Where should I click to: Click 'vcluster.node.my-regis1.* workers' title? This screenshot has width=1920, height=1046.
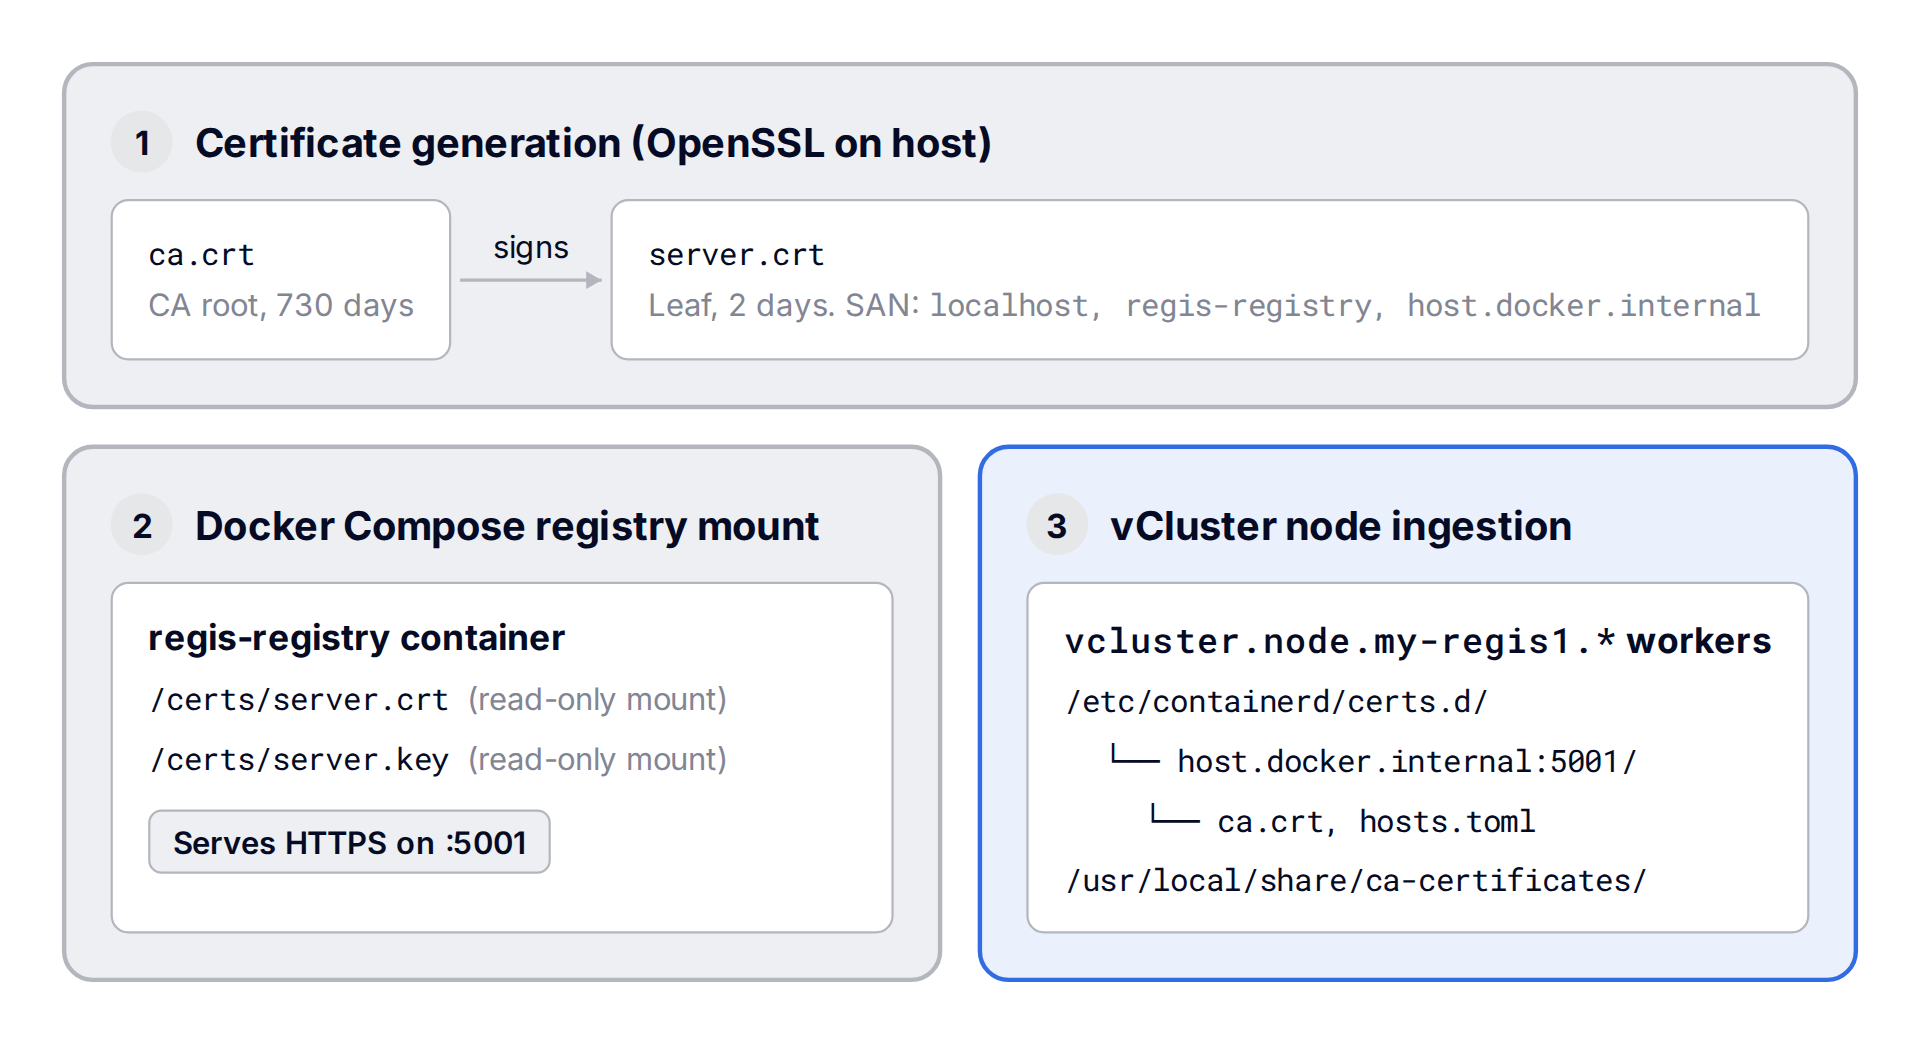[x=1418, y=641]
